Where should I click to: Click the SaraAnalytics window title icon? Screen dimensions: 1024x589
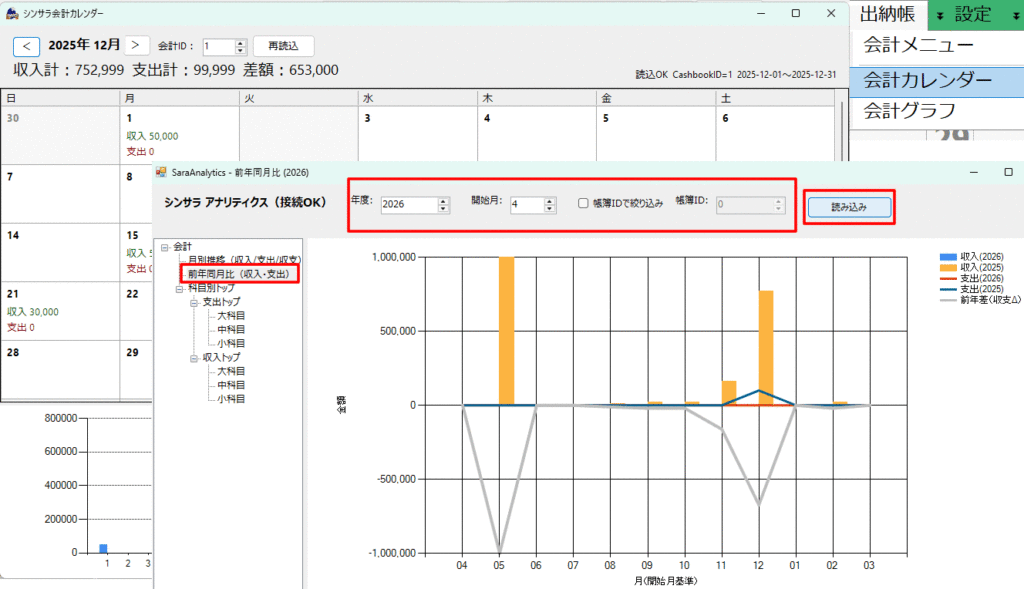161,173
